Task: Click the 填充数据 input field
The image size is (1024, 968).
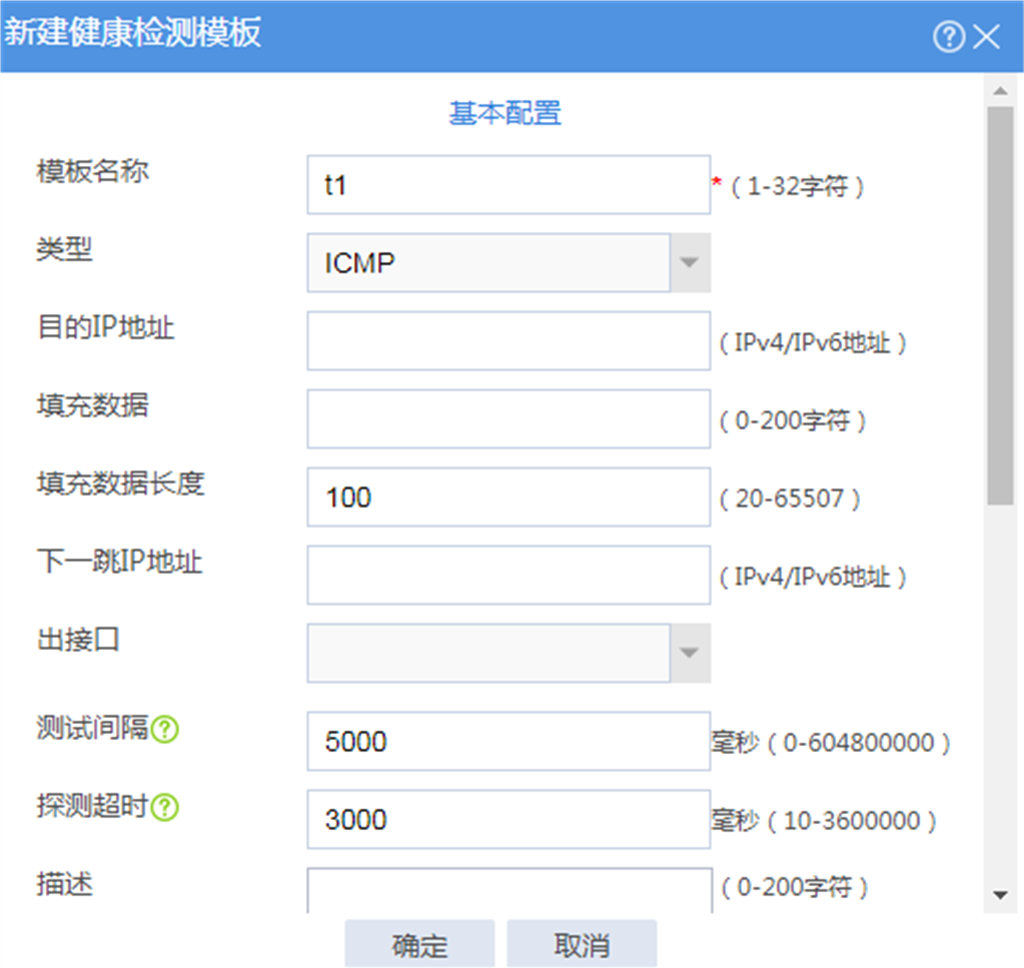Action: [509, 419]
